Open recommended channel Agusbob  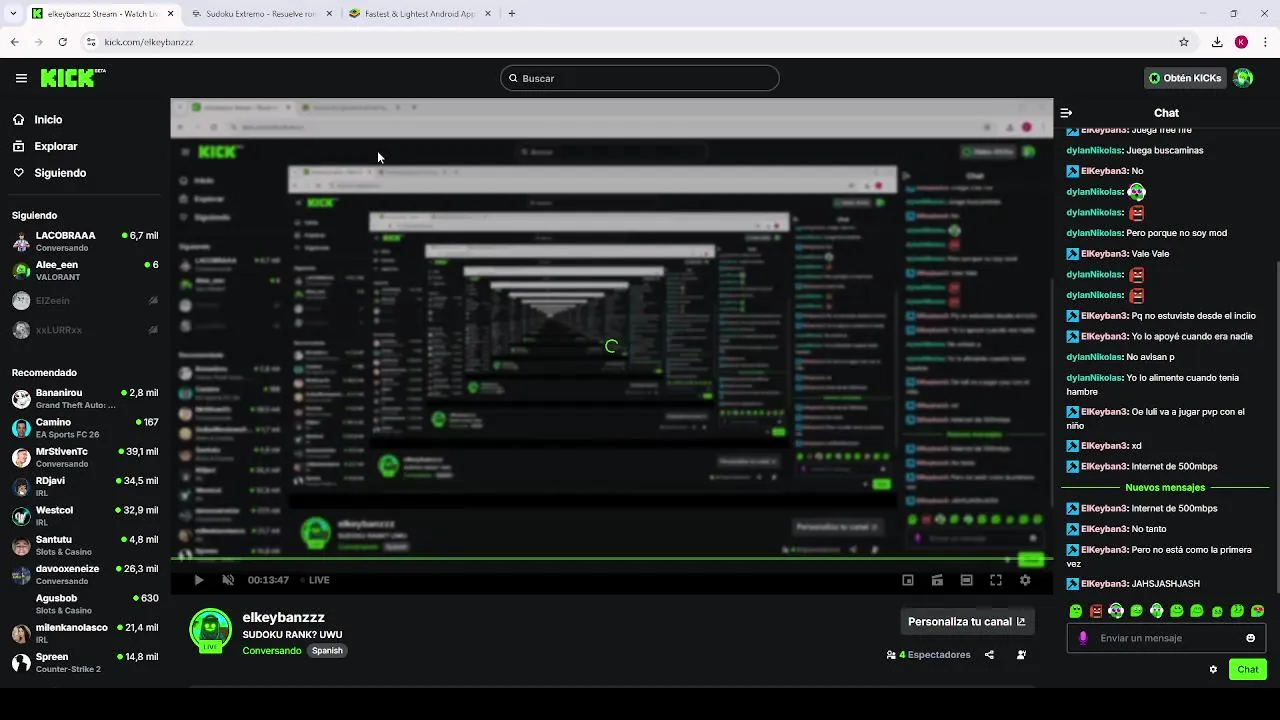(85, 604)
